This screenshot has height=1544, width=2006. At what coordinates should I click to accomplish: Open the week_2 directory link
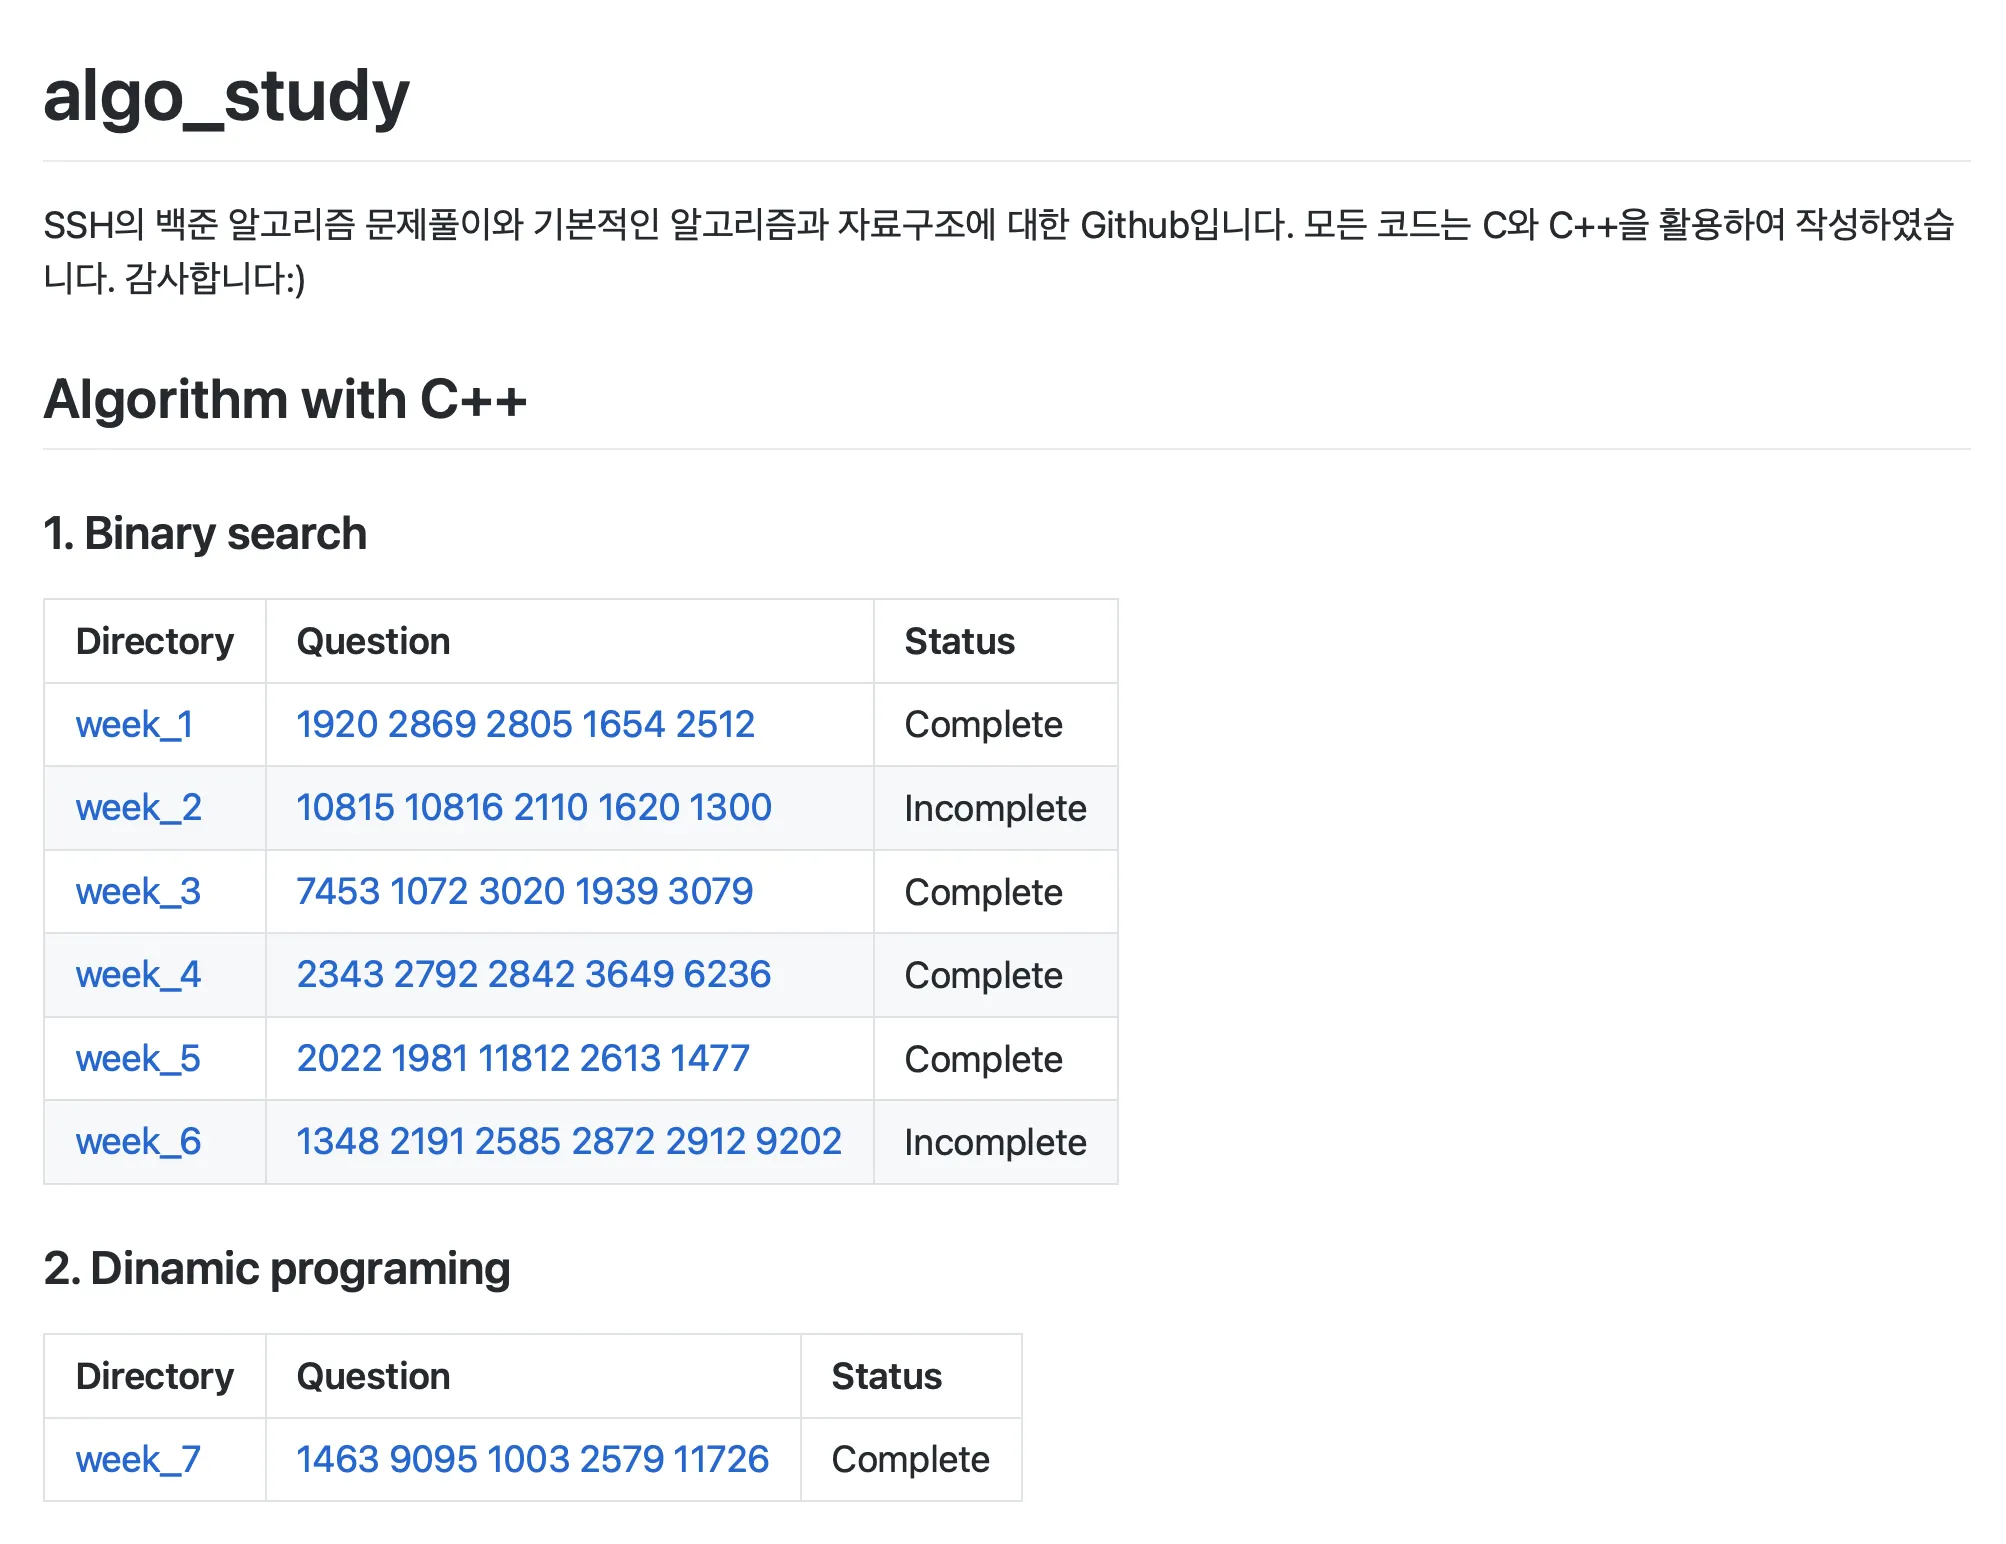(138, 807)
